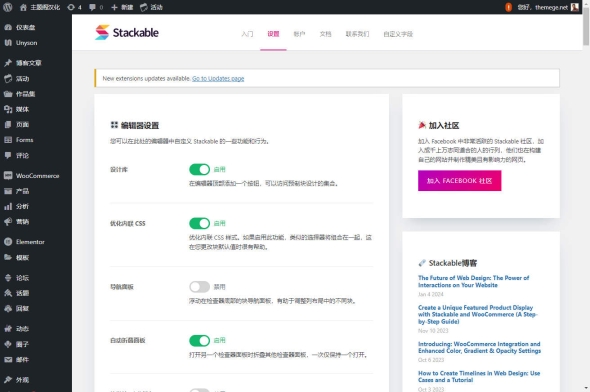Click the plus 新建 new item icon
590x392 pixels.
tap(114, 7)
